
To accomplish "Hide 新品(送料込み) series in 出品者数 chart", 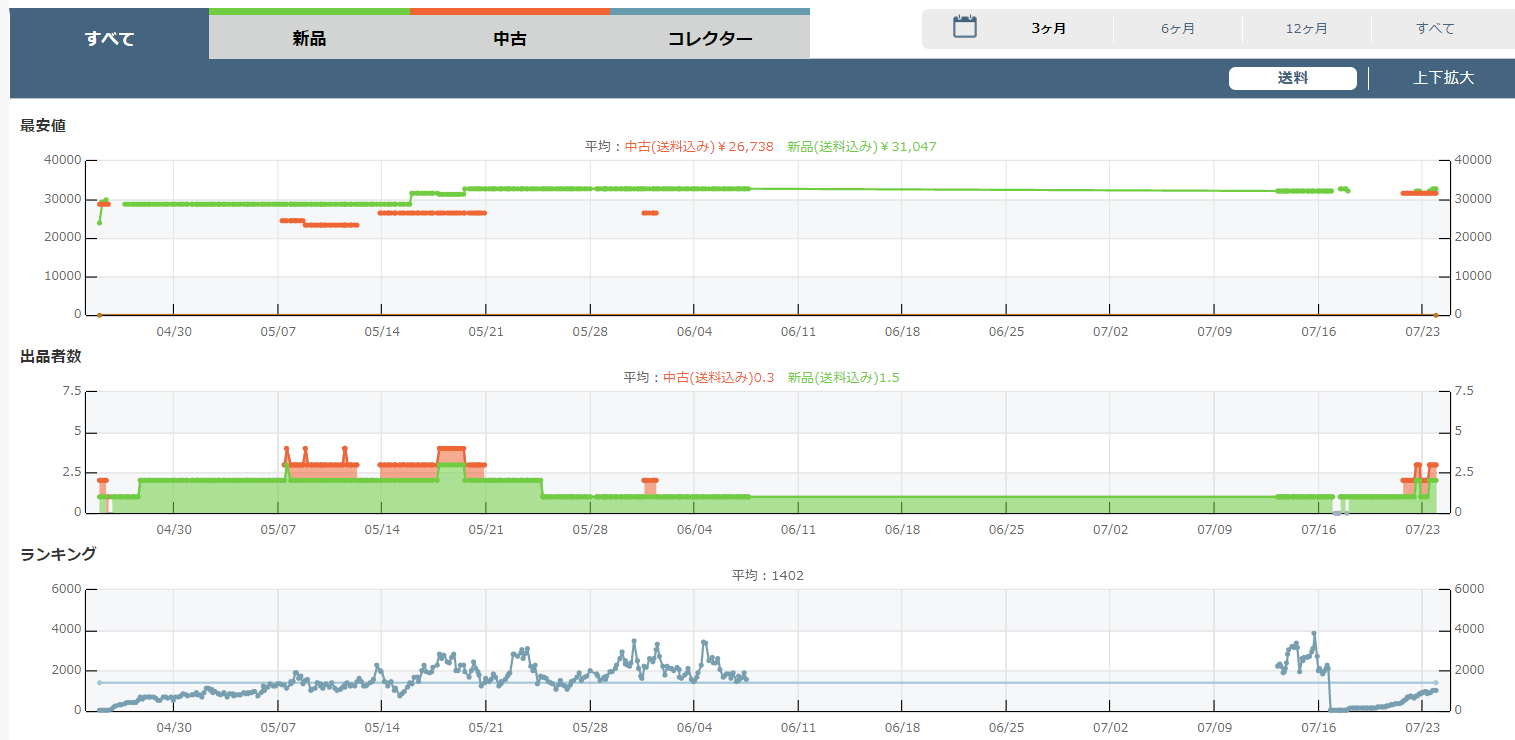I will (x=843, y=377).
